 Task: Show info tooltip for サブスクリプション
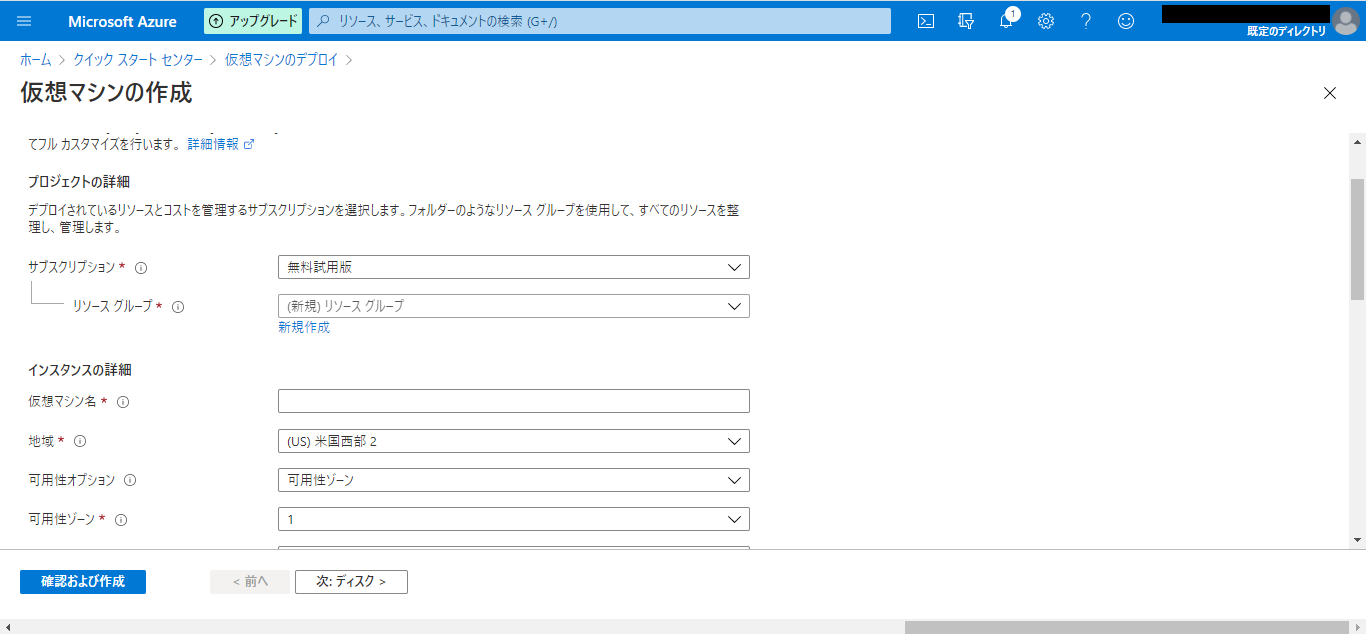pyautogui.click(x=141, y=268)
